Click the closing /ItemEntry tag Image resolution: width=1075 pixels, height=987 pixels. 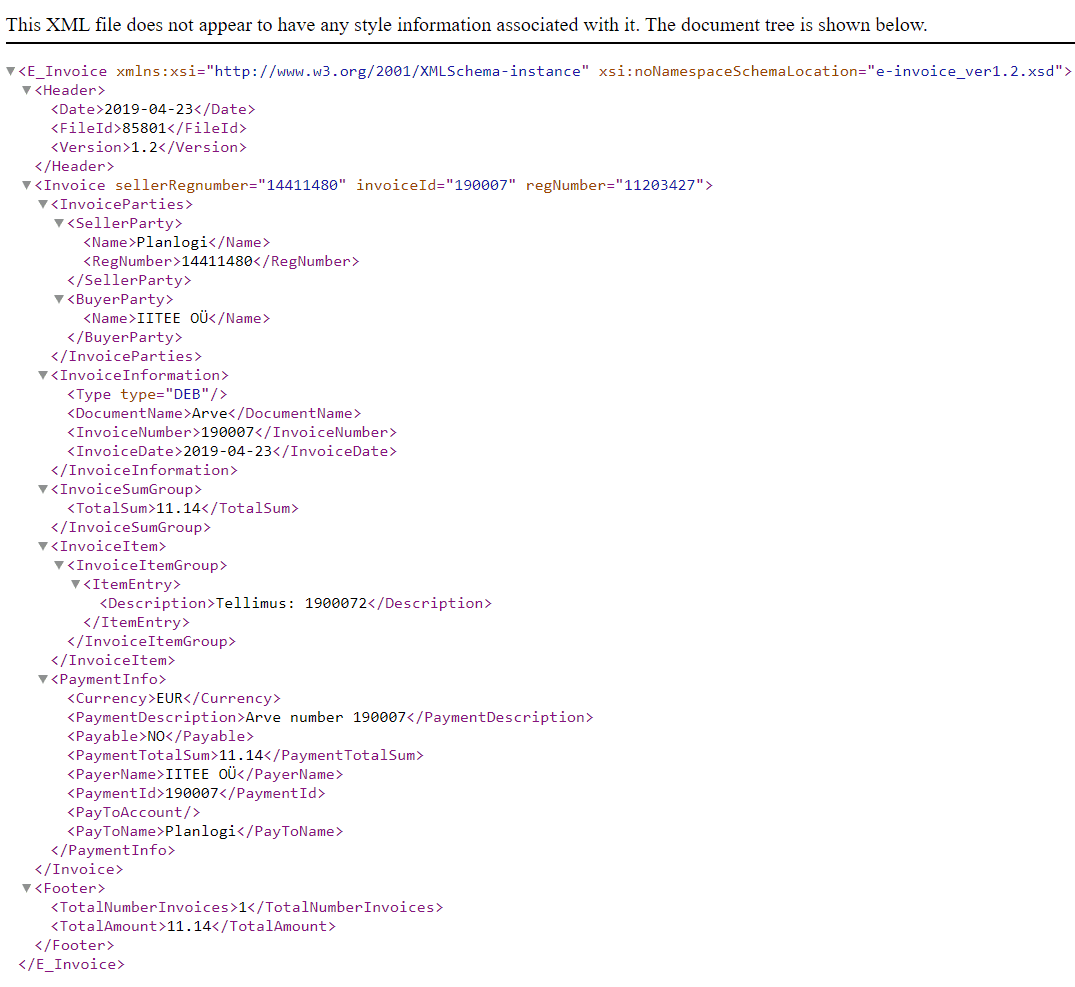(136, 622)
